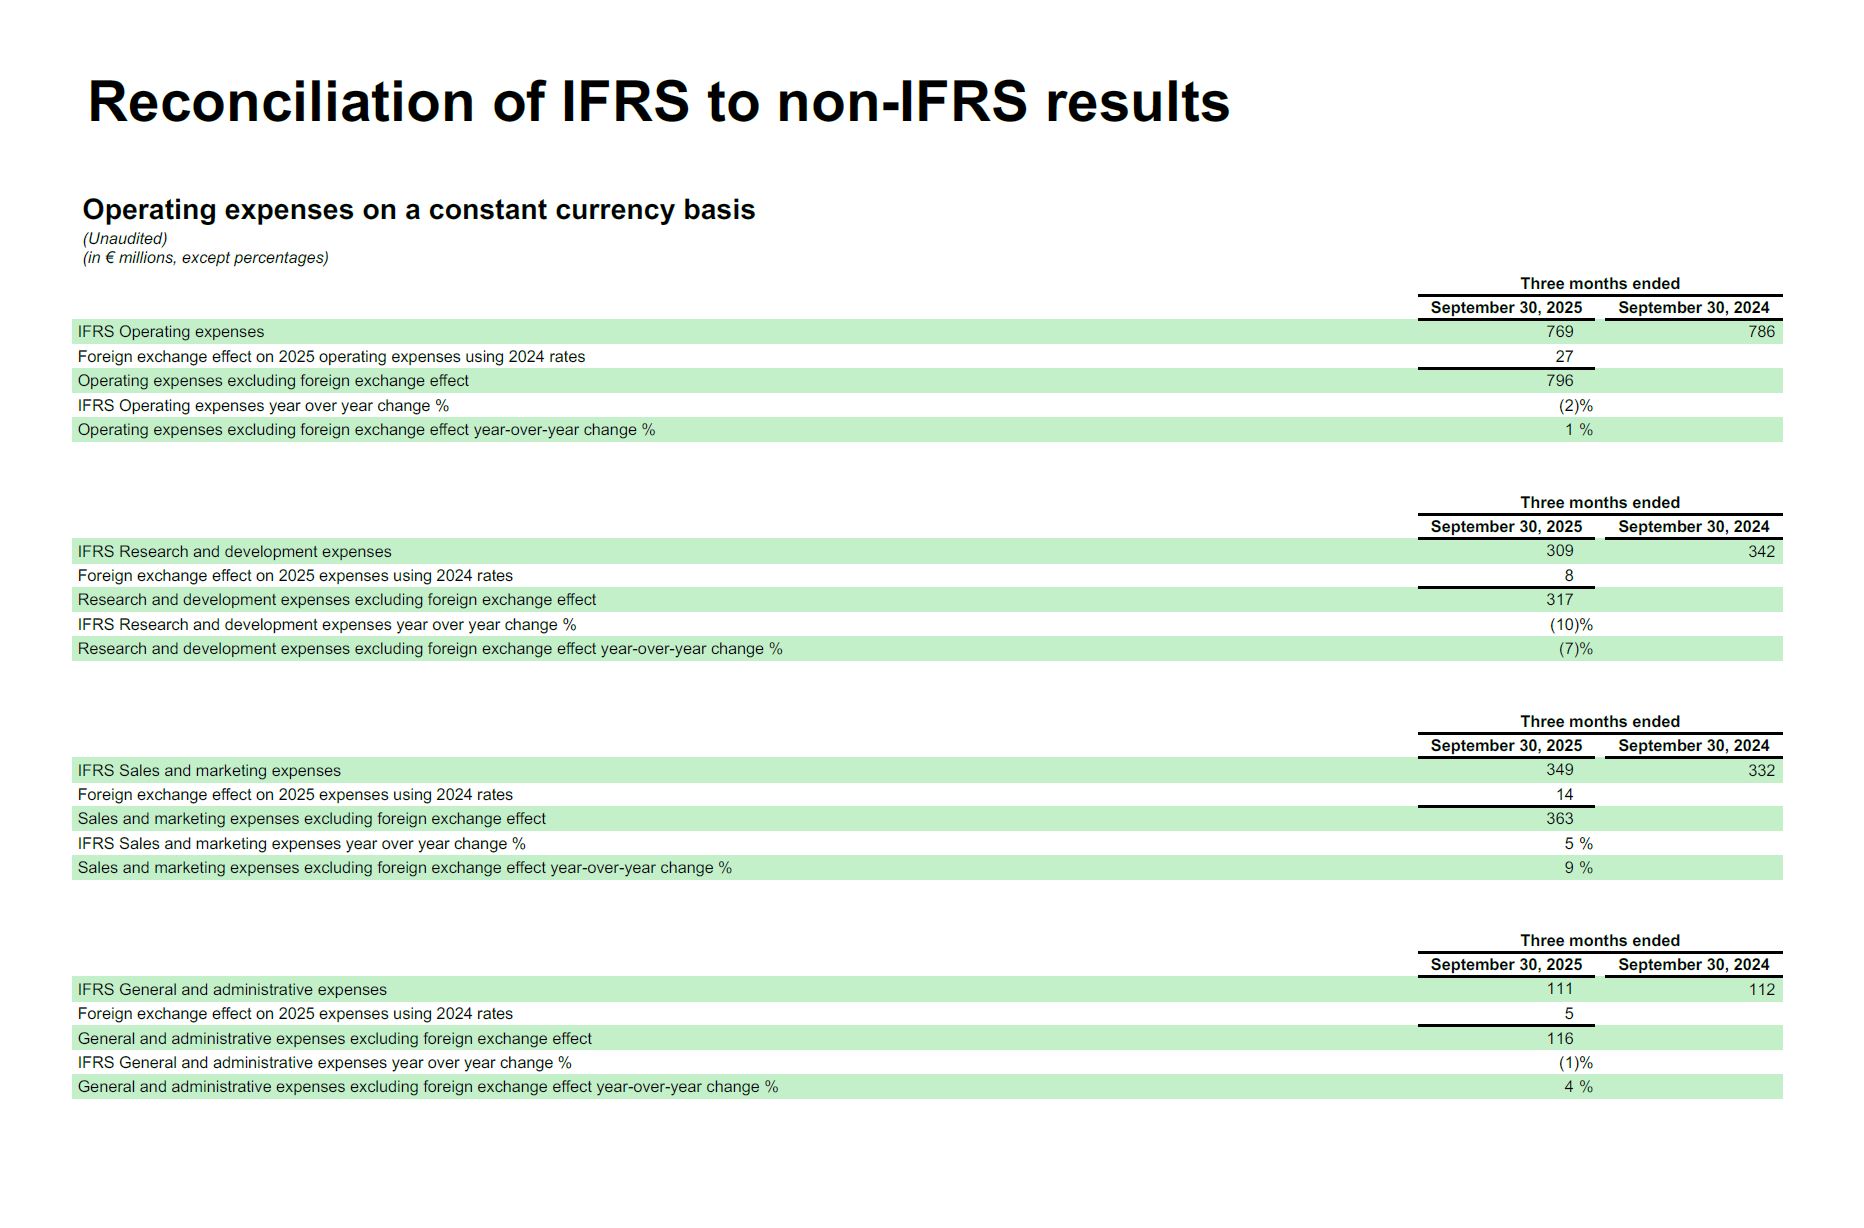Select the 'IFRS General and administrative expenses' row label

[x=232, y=990]
